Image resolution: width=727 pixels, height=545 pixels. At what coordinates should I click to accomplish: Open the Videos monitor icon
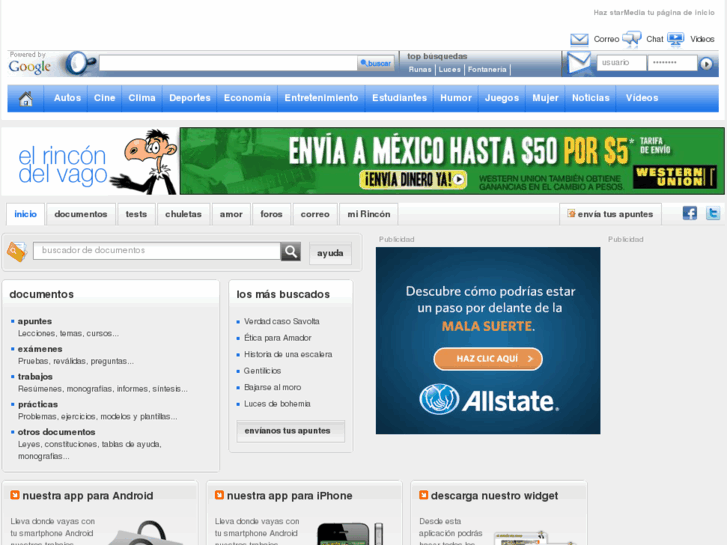coord(676,39)
